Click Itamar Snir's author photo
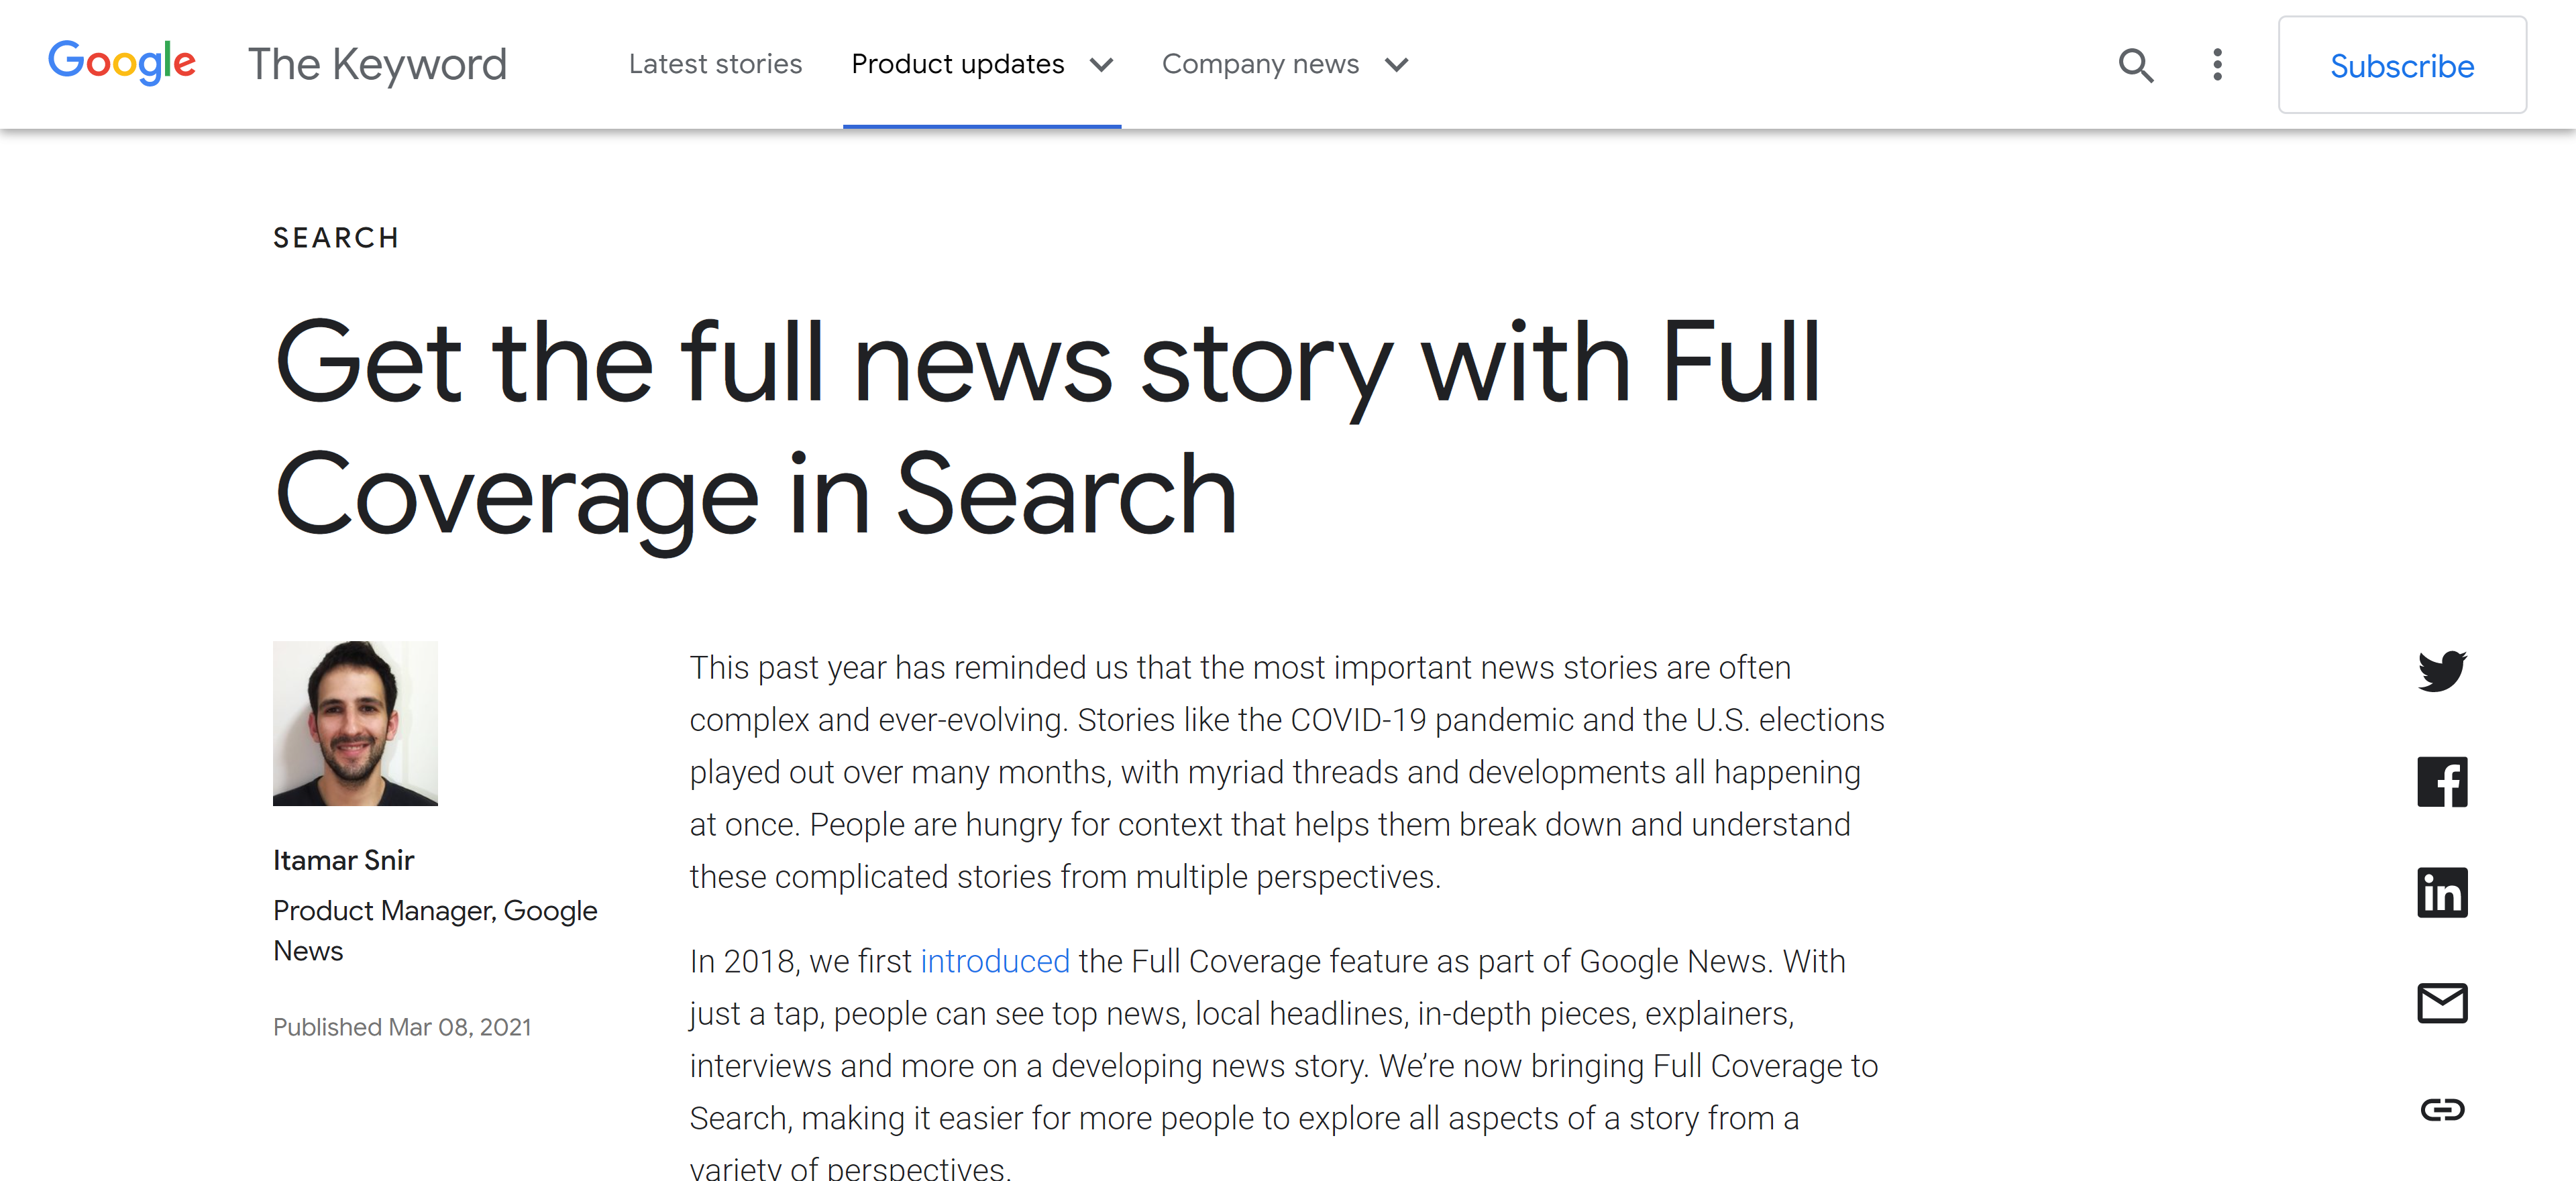Screen dimensions: 2576x1181 (355, 723)
